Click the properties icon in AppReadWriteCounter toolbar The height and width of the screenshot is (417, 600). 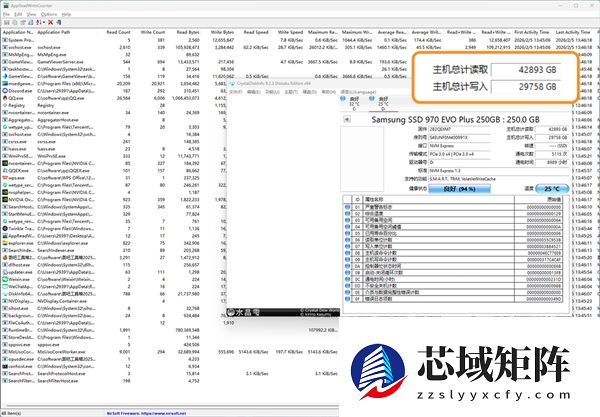pyautogui.click(x=23, y=23)
